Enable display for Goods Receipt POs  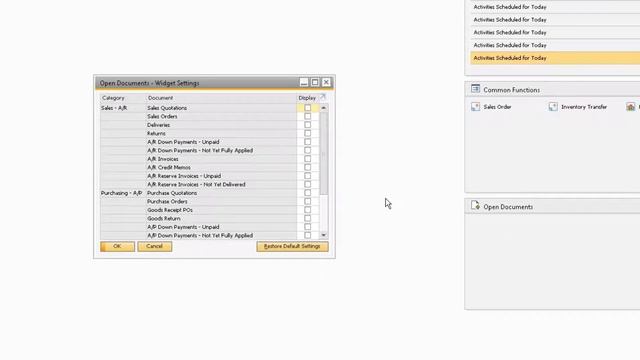coord(307,210)
